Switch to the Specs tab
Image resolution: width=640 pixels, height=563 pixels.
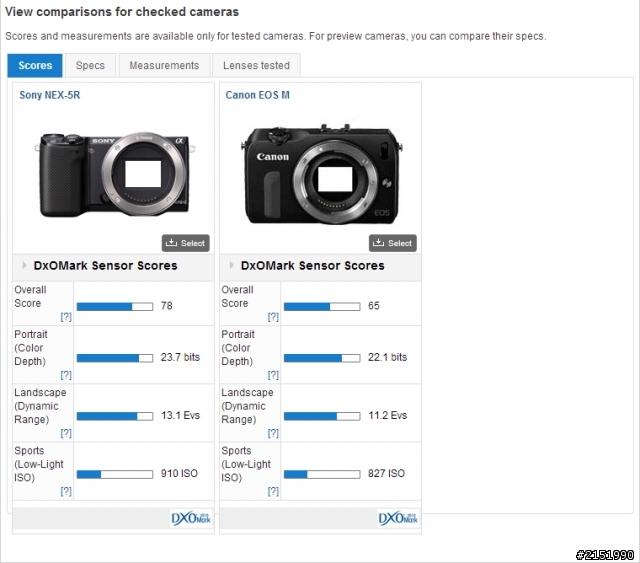tap(90, 65)
